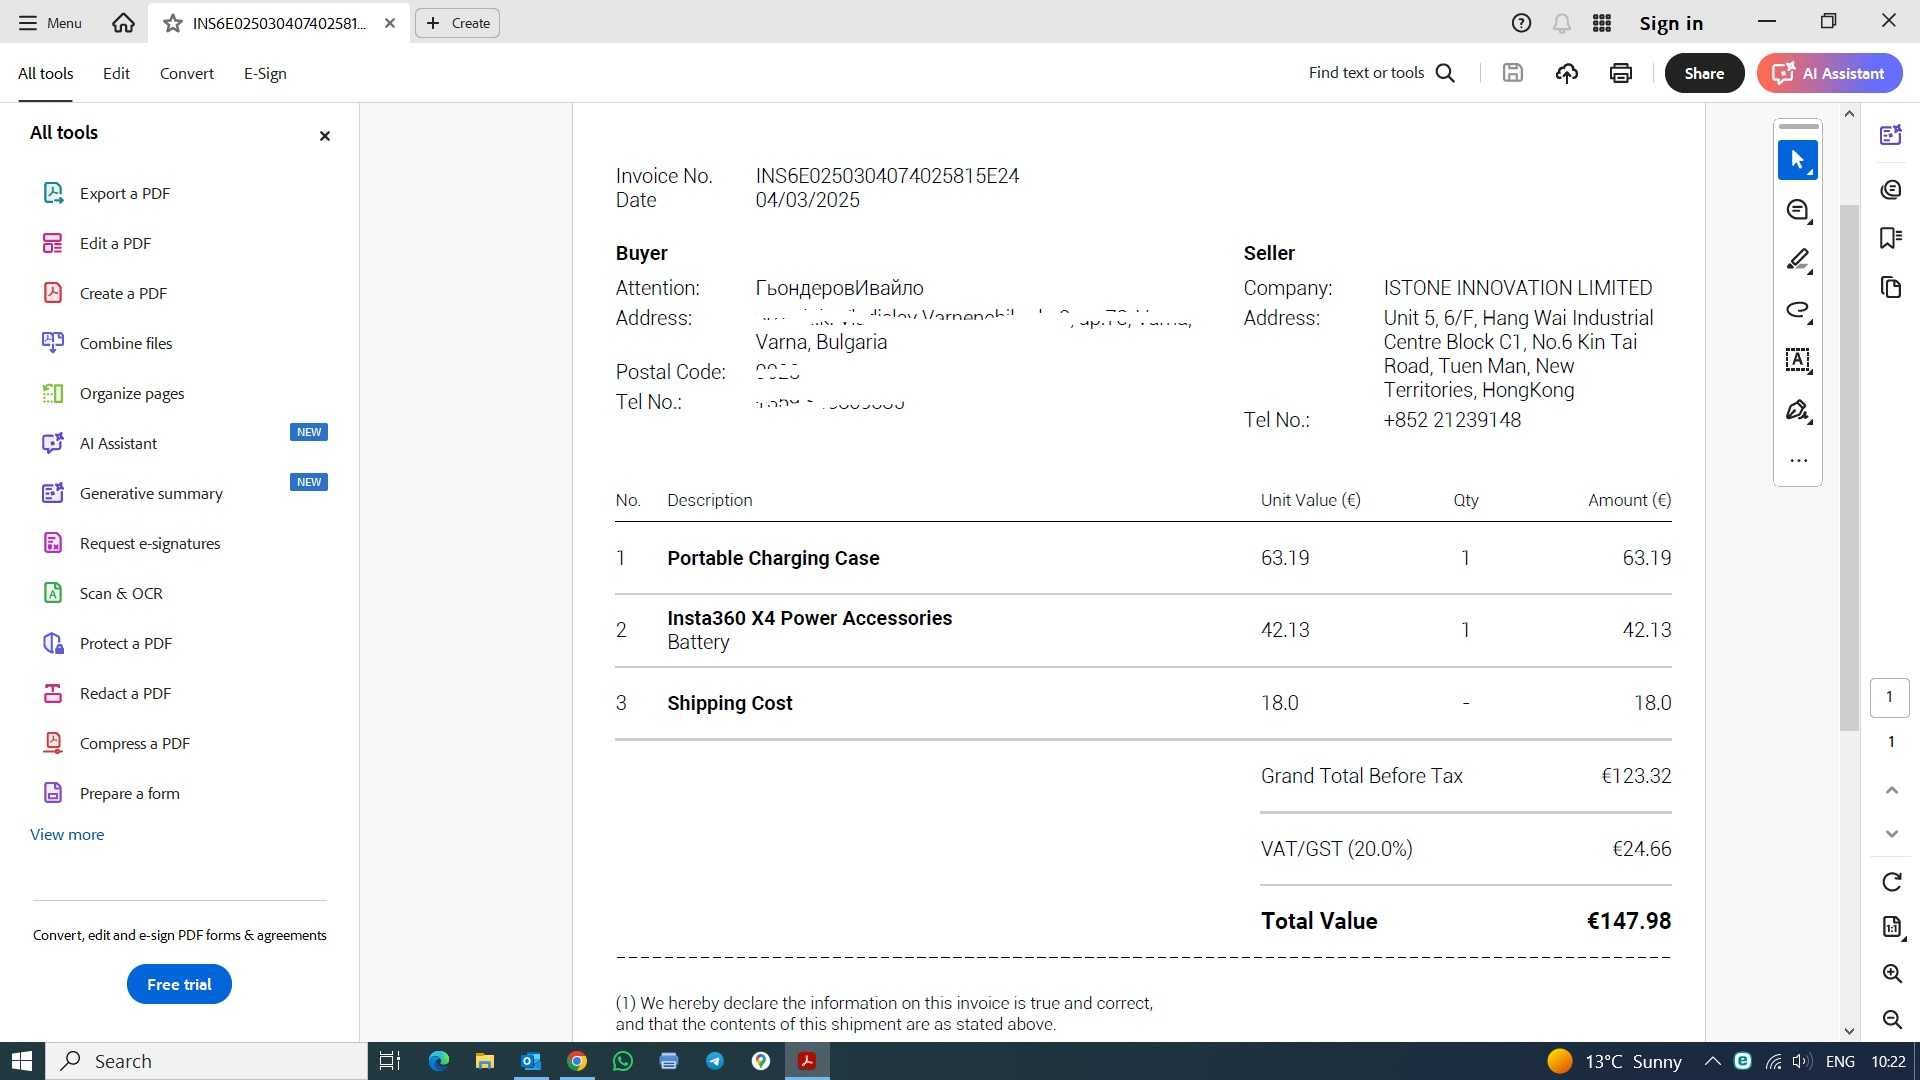Go to the Home view
The height and width of the screenshot is (1080, 1920).
click(x=123, y=22)
